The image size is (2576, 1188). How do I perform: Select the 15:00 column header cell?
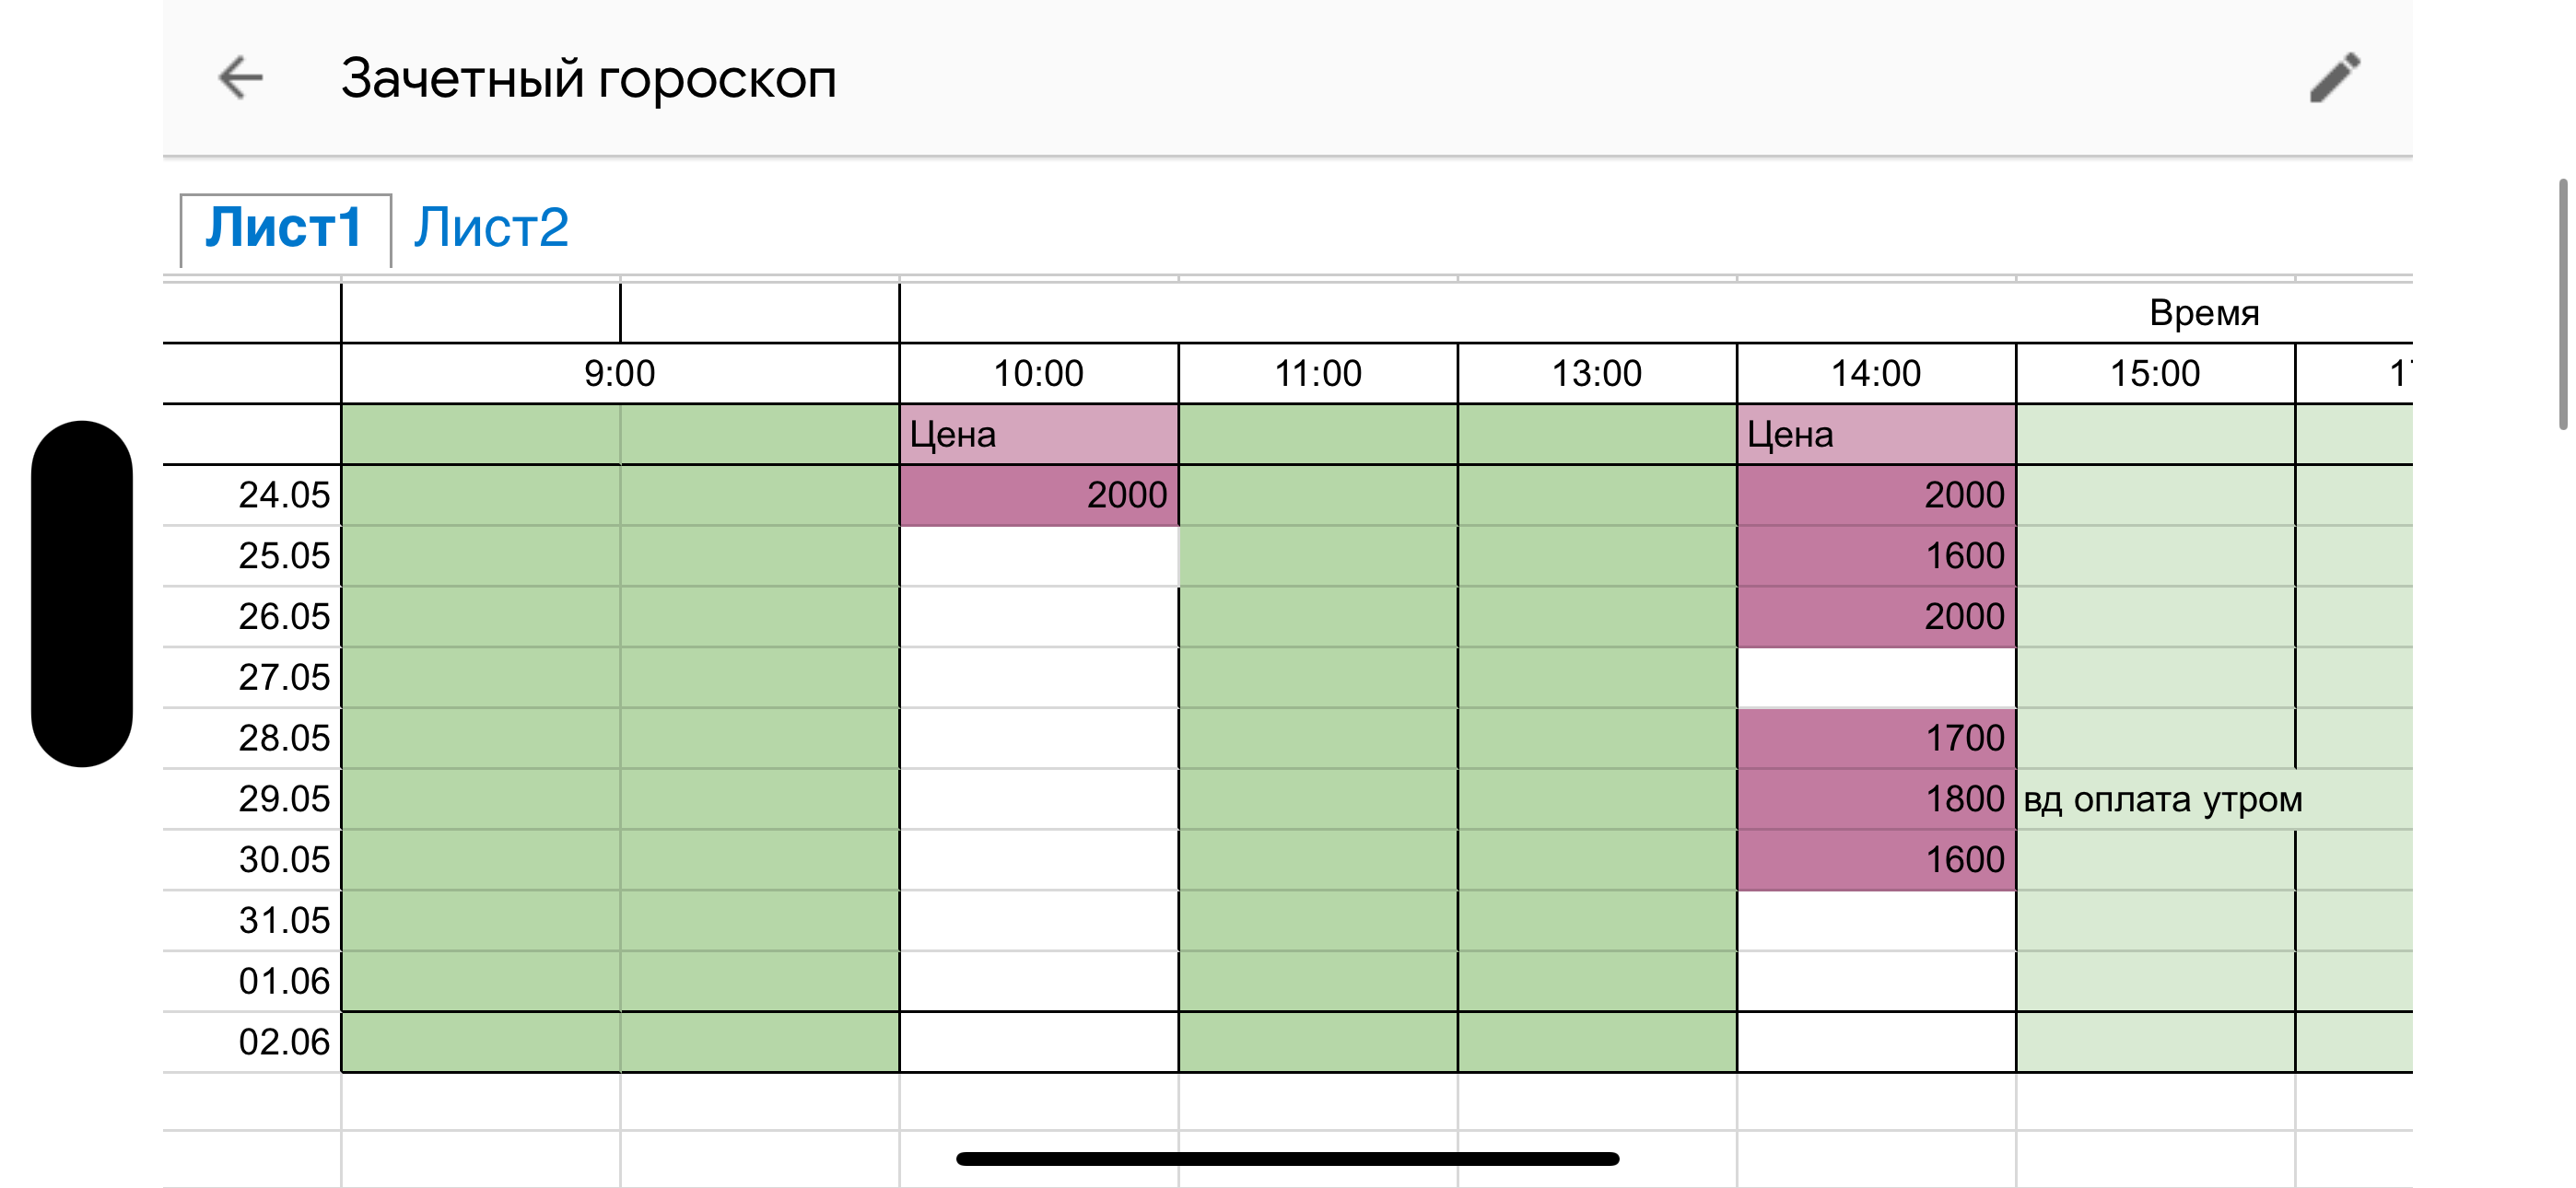coord(2154,374)
